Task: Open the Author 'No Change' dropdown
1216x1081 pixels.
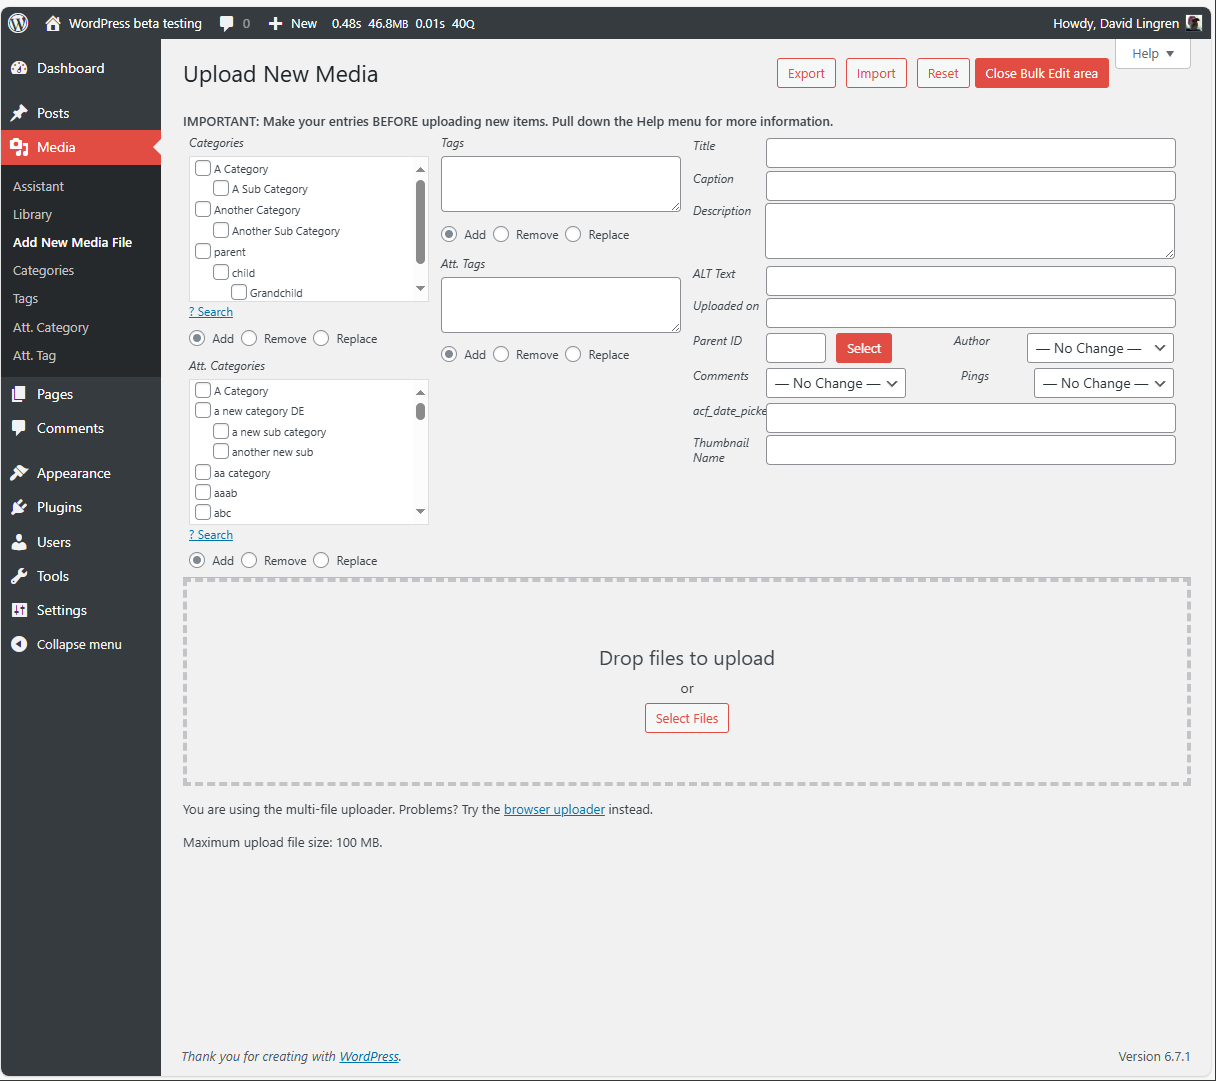Action: click(x=1100, y=348)
